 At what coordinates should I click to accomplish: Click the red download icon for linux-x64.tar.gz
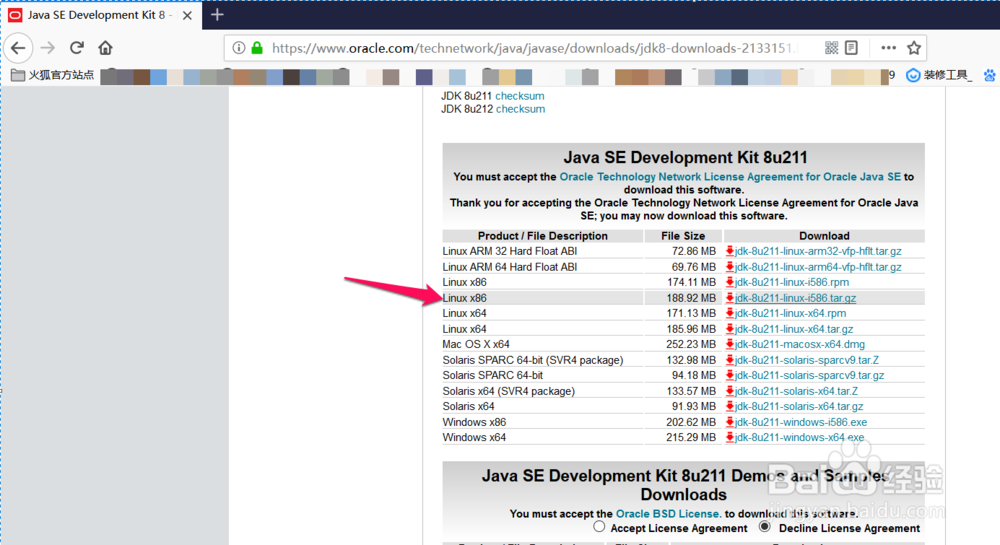(x=730, y=329)
